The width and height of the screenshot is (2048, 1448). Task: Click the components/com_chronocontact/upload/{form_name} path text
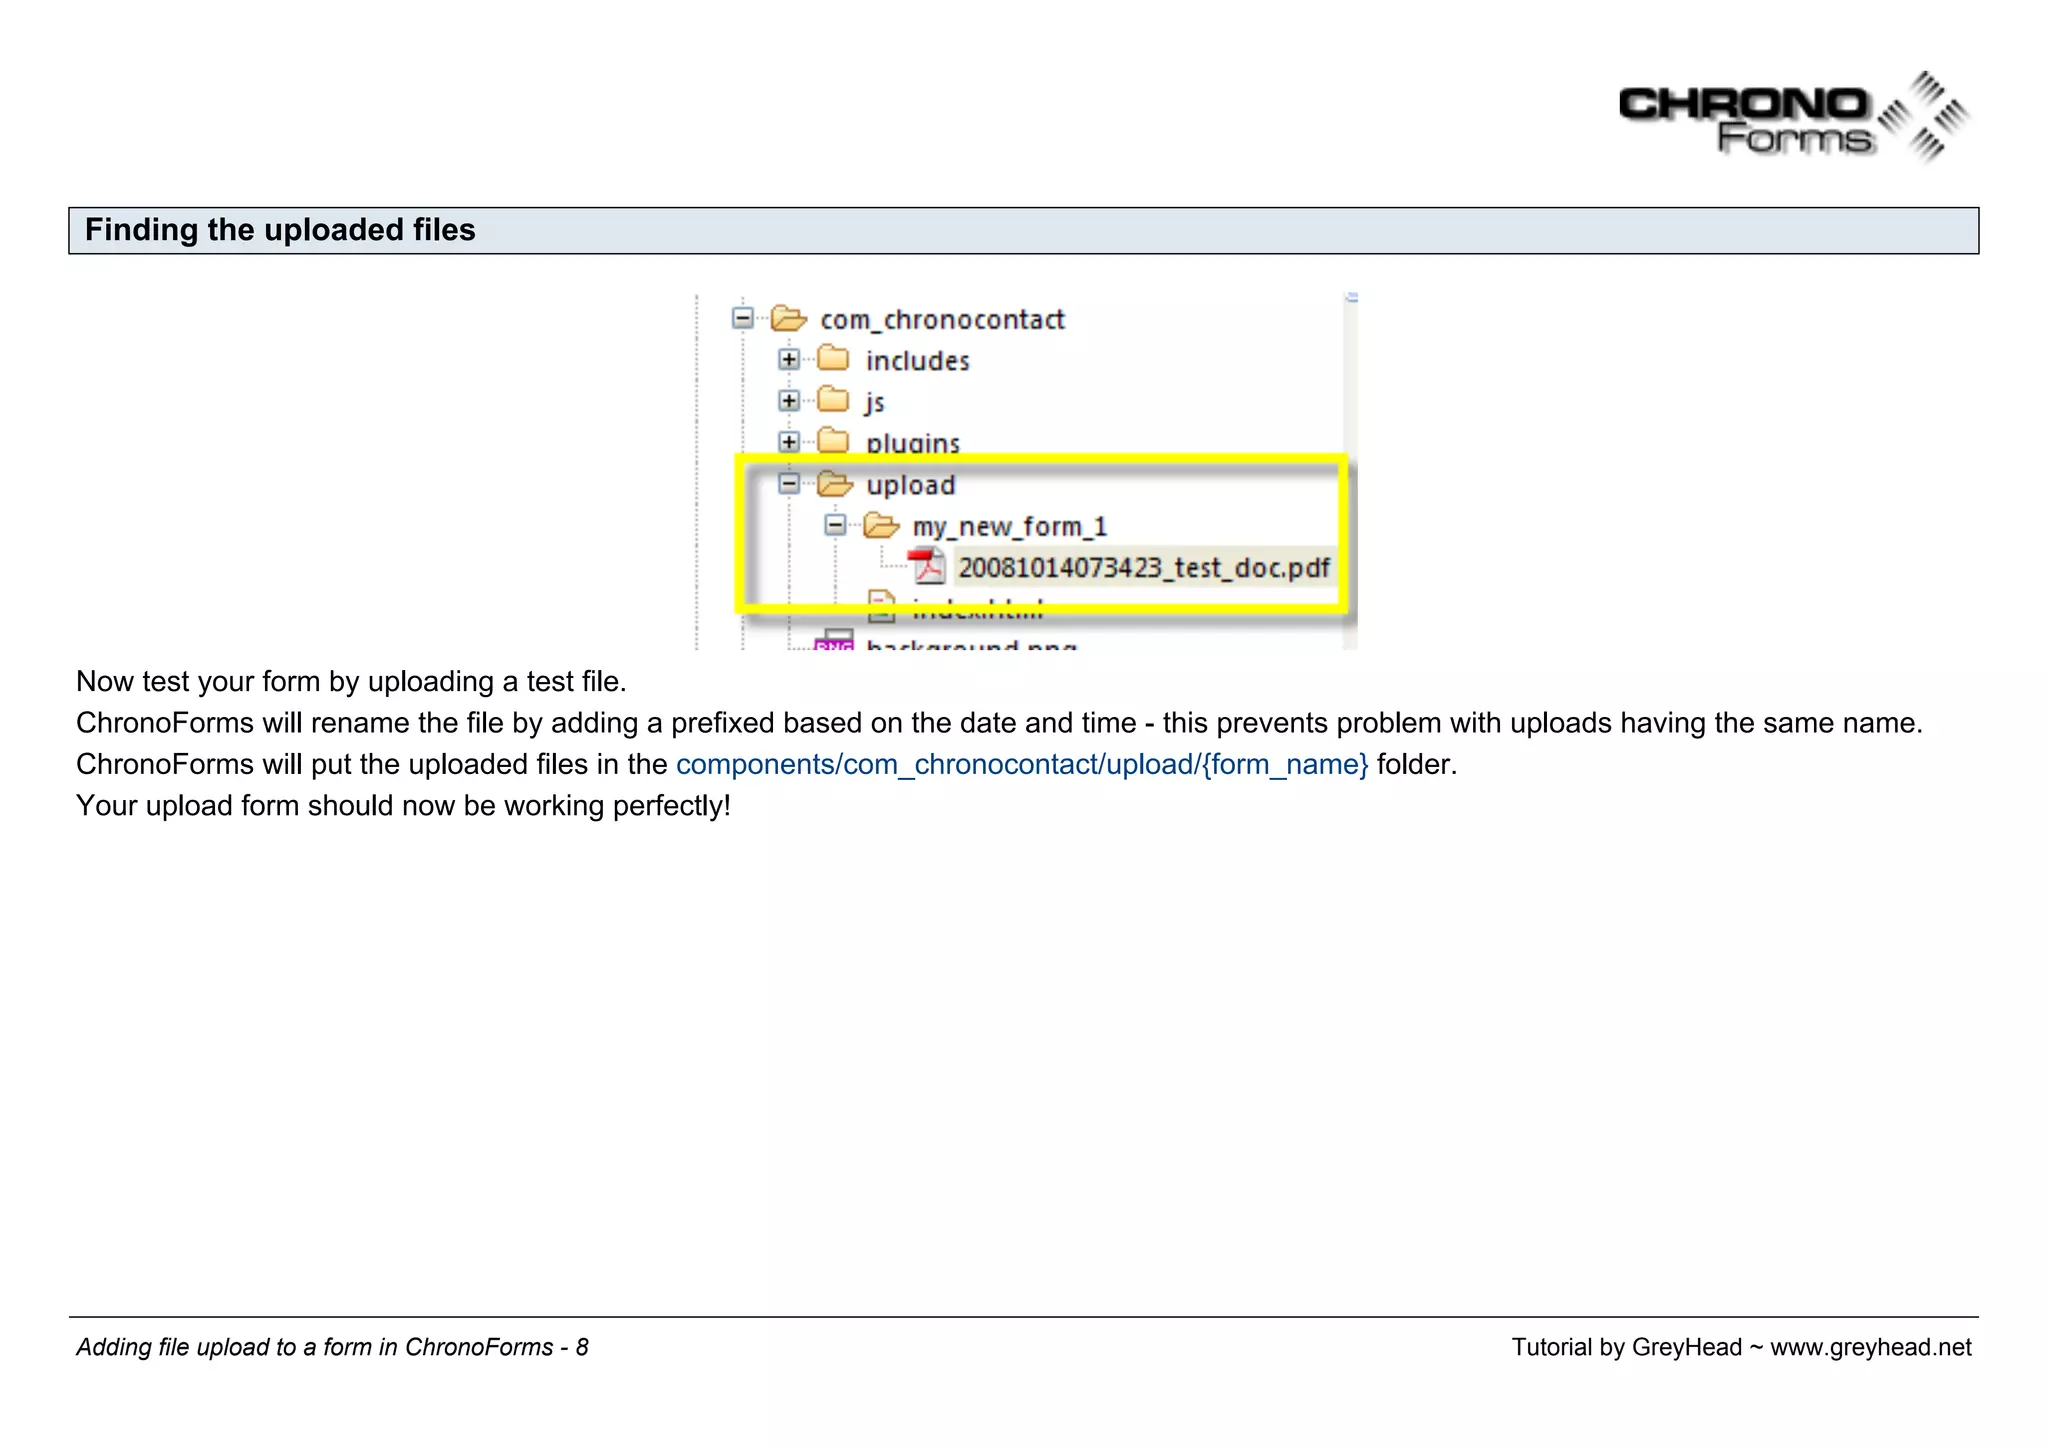(x=1022, y=765)
